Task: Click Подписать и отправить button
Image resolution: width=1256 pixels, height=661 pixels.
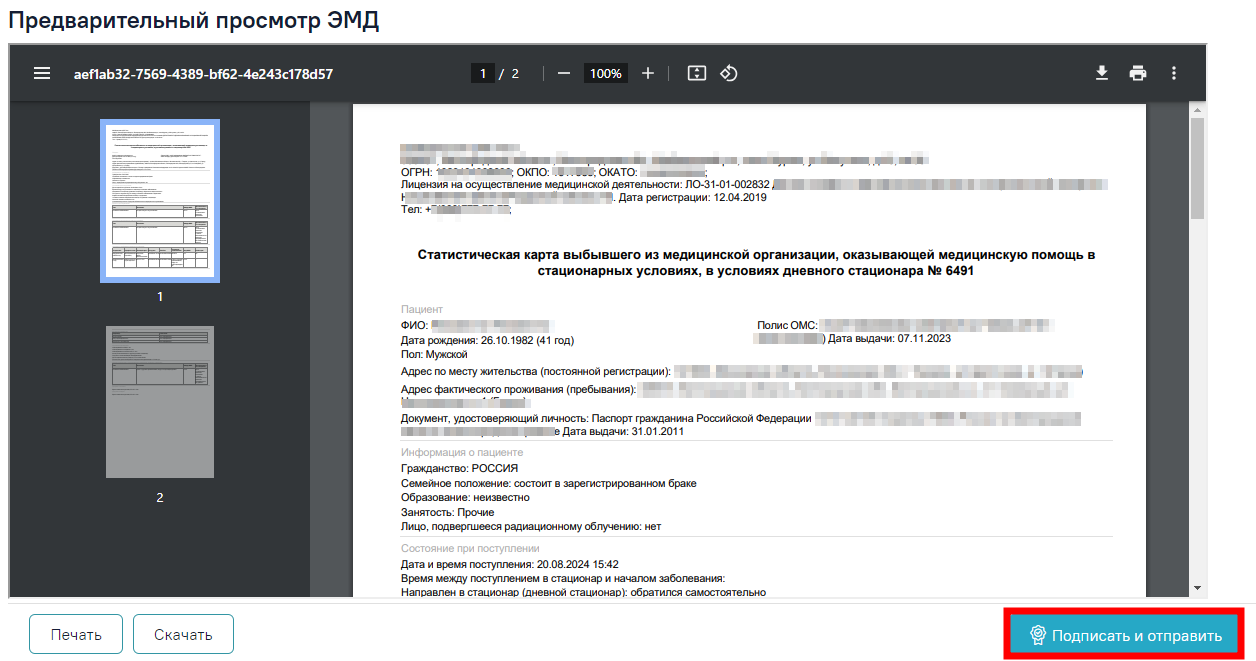Action: pos(1125,635)
